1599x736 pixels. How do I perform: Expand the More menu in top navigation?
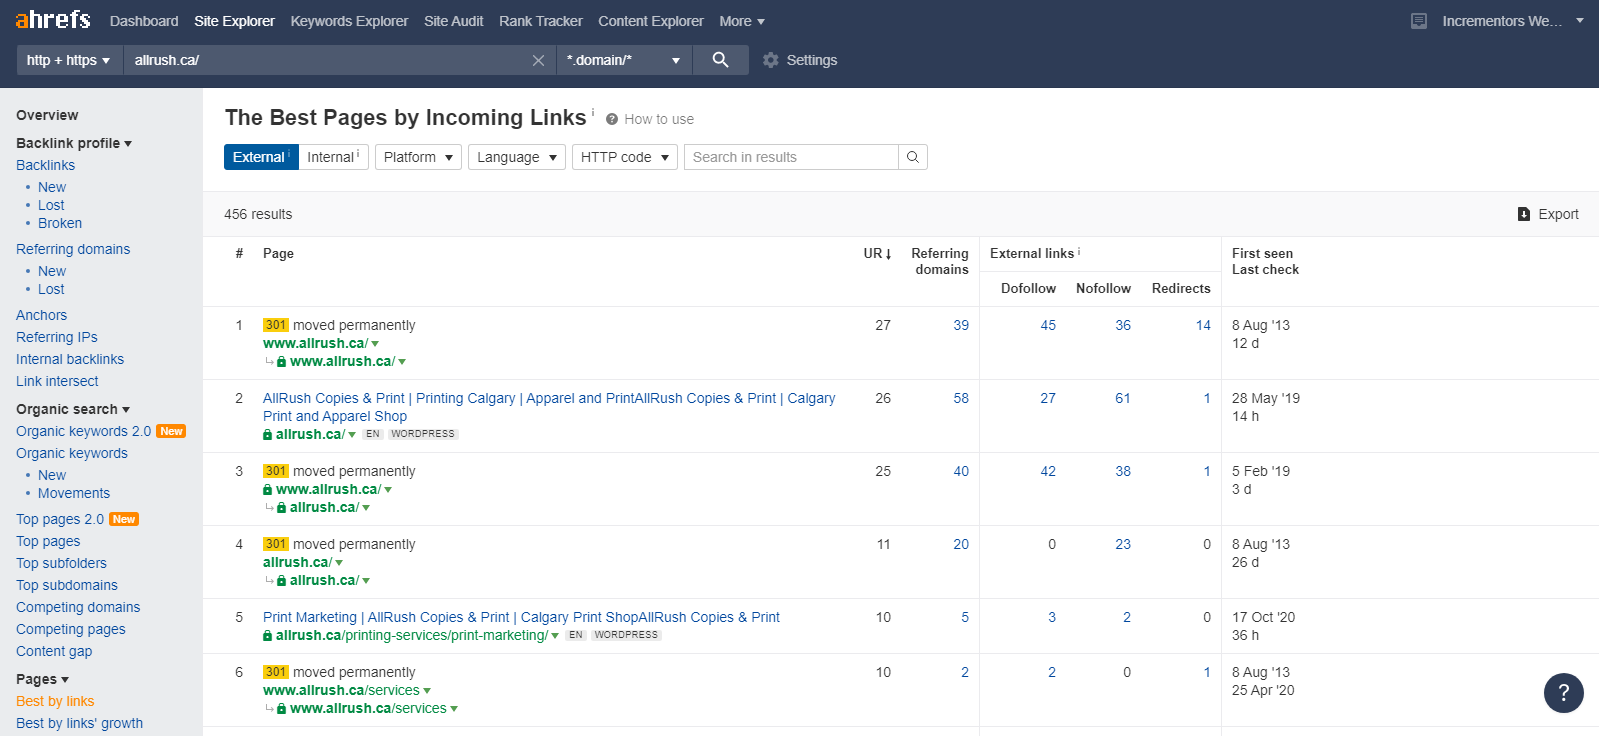pyautogui.click(x=742, y=21)
